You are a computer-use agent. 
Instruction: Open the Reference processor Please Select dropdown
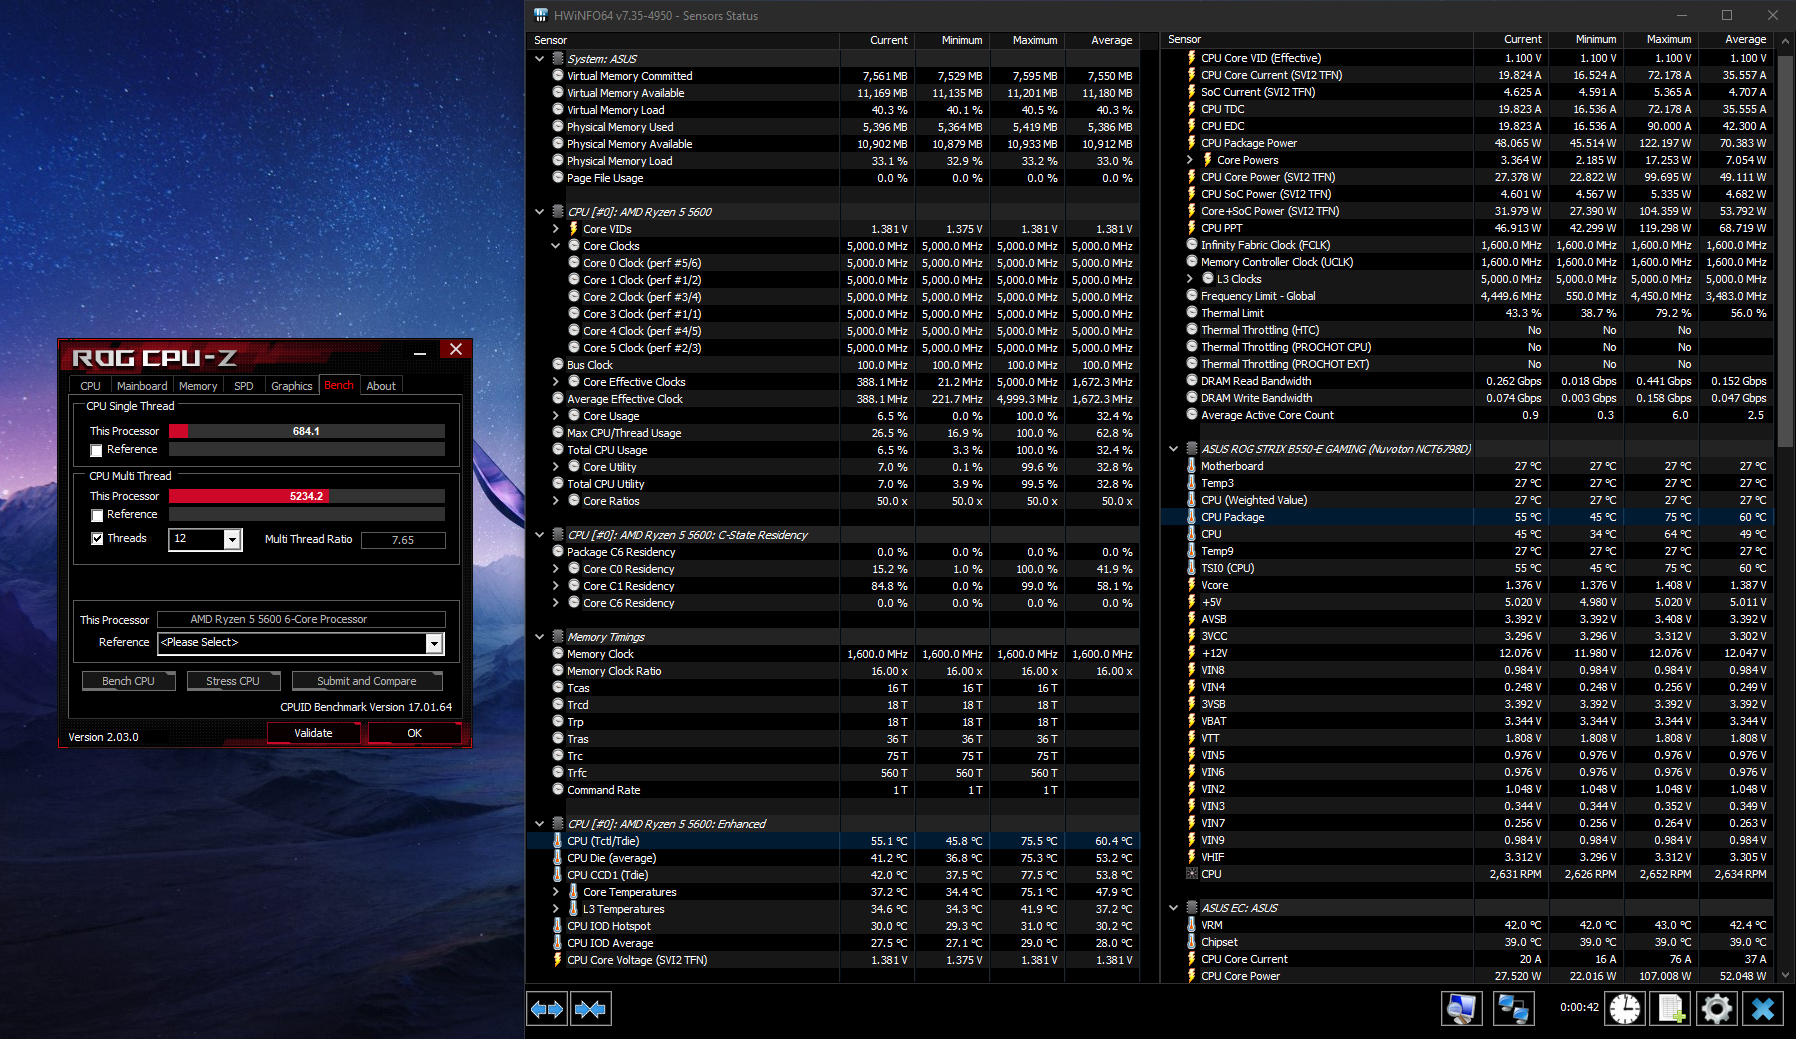pos(434,643)
